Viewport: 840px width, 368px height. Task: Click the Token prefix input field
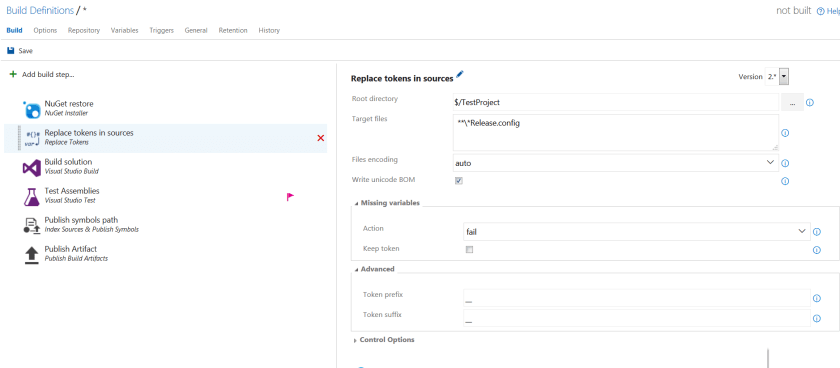[x=637, y=298]
